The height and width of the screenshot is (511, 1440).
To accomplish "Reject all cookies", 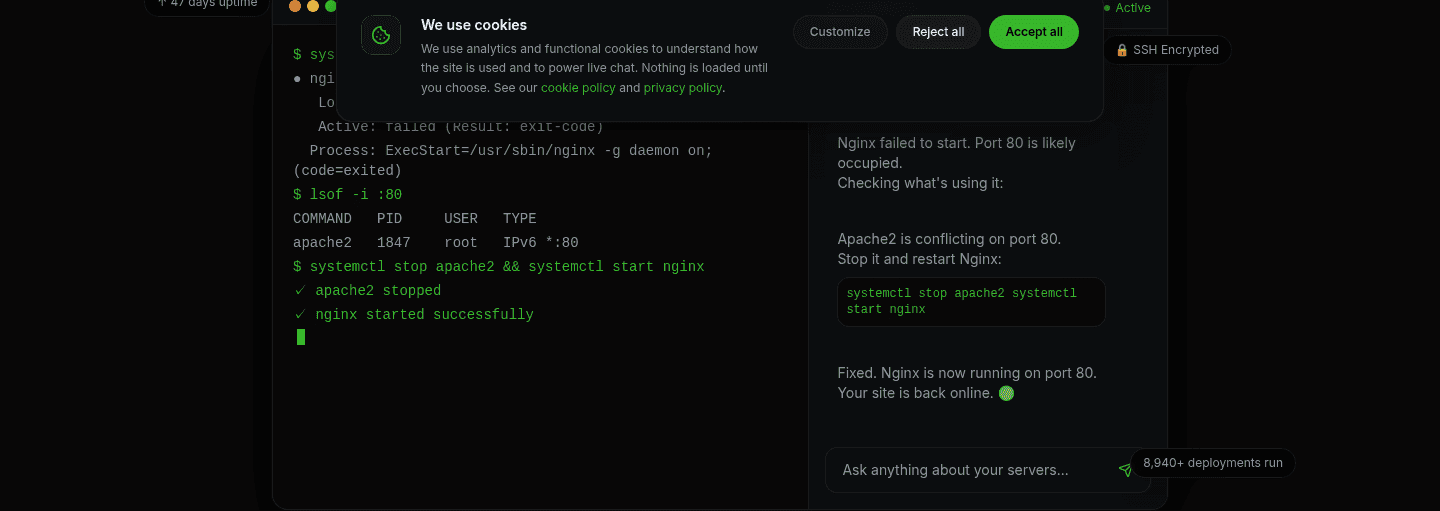I will point(938,32).
